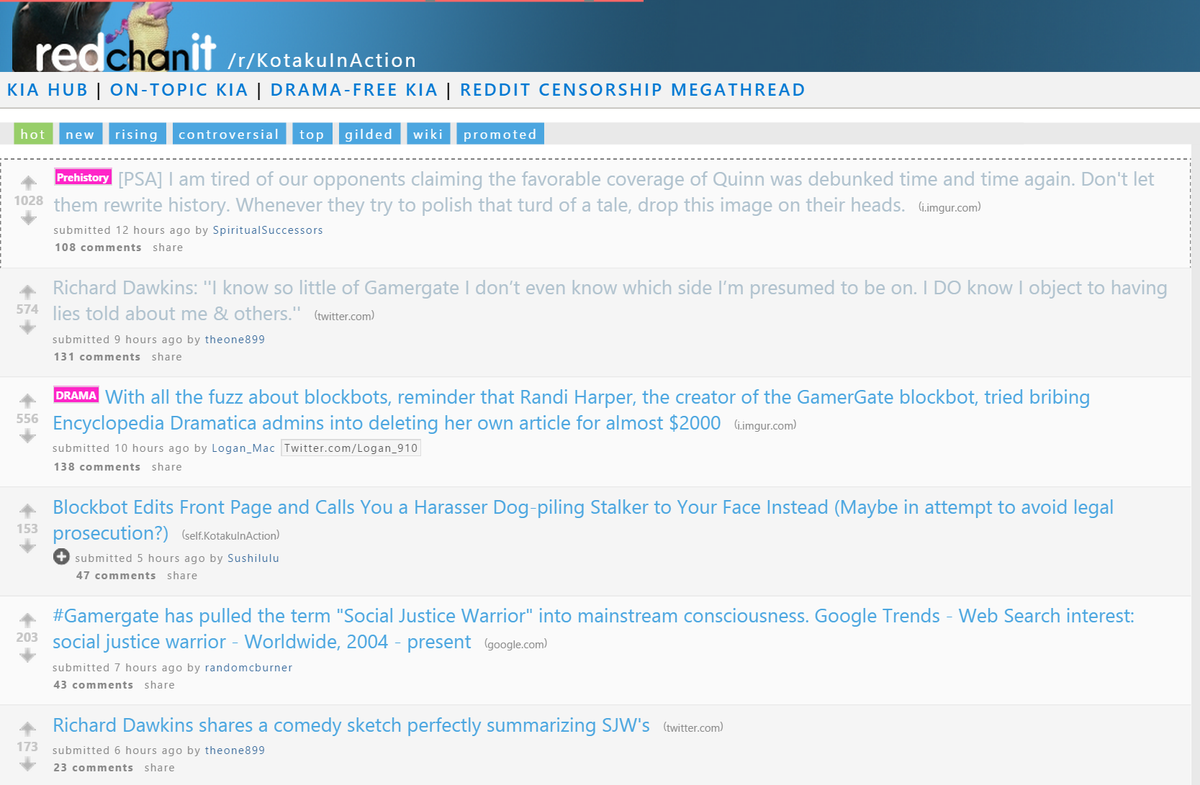Open i.imgur.com domain on Randi Harper post

765,425
